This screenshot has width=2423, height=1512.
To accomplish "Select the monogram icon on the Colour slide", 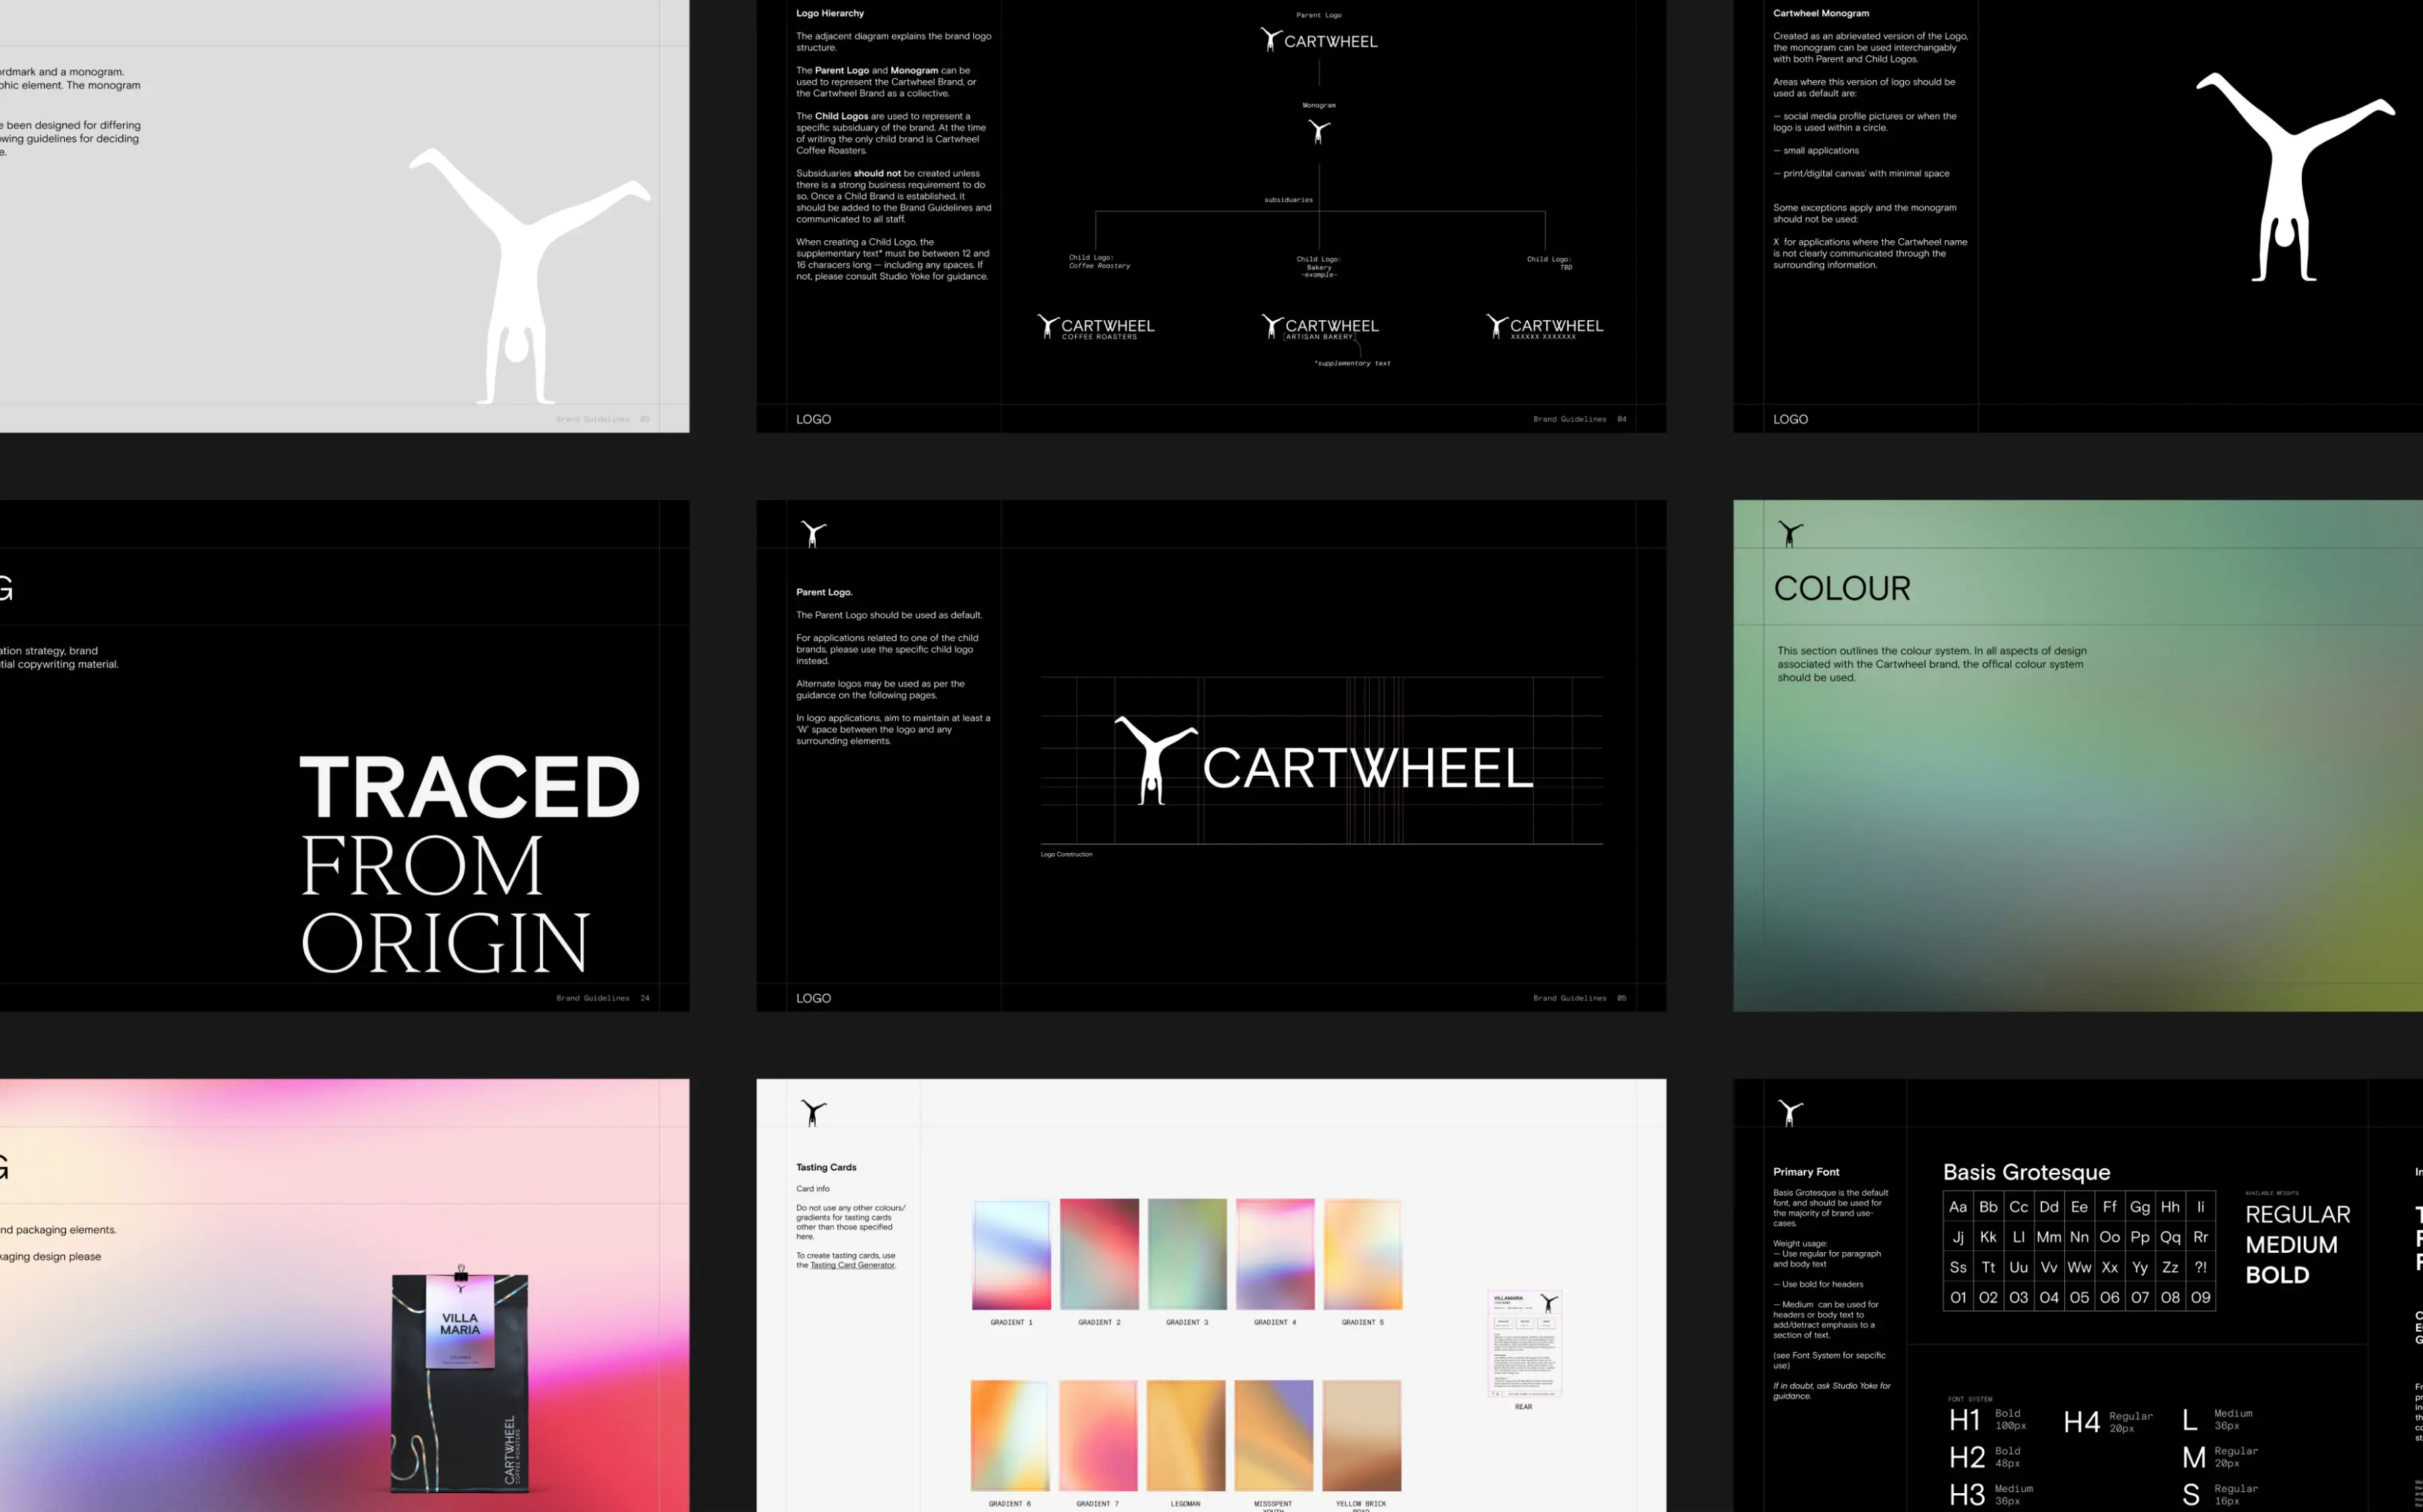I will (x=1790, y=533).
